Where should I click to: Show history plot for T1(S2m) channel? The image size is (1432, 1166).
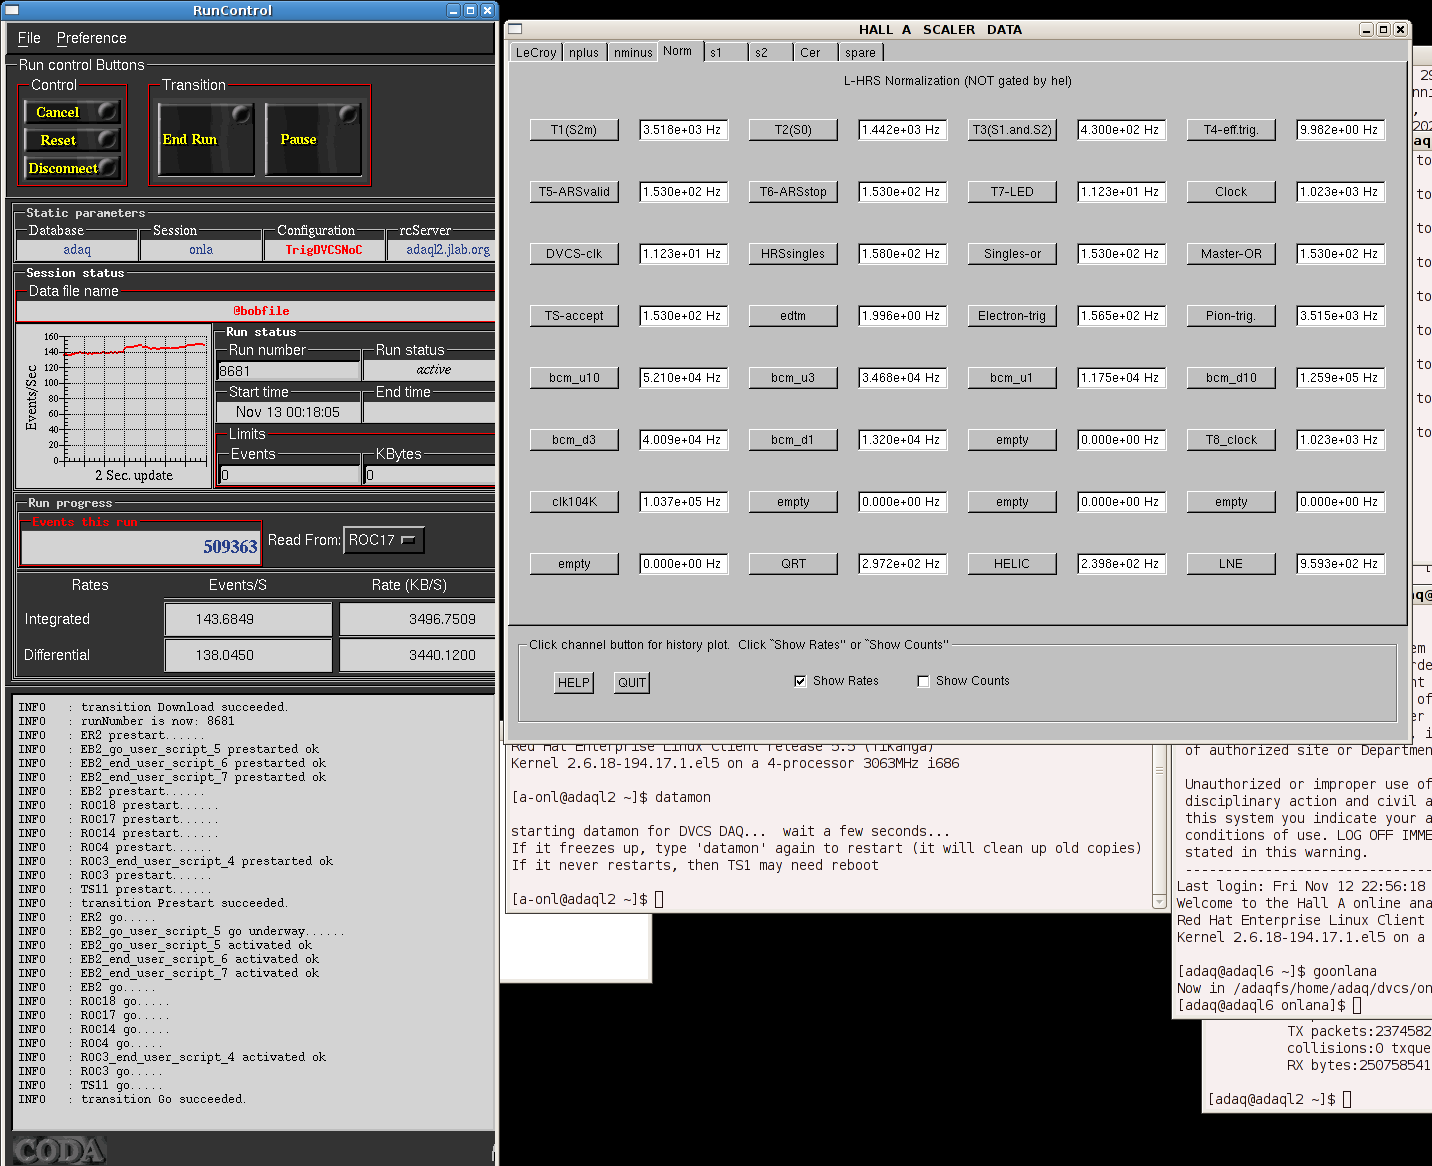[x=574, y=130]
